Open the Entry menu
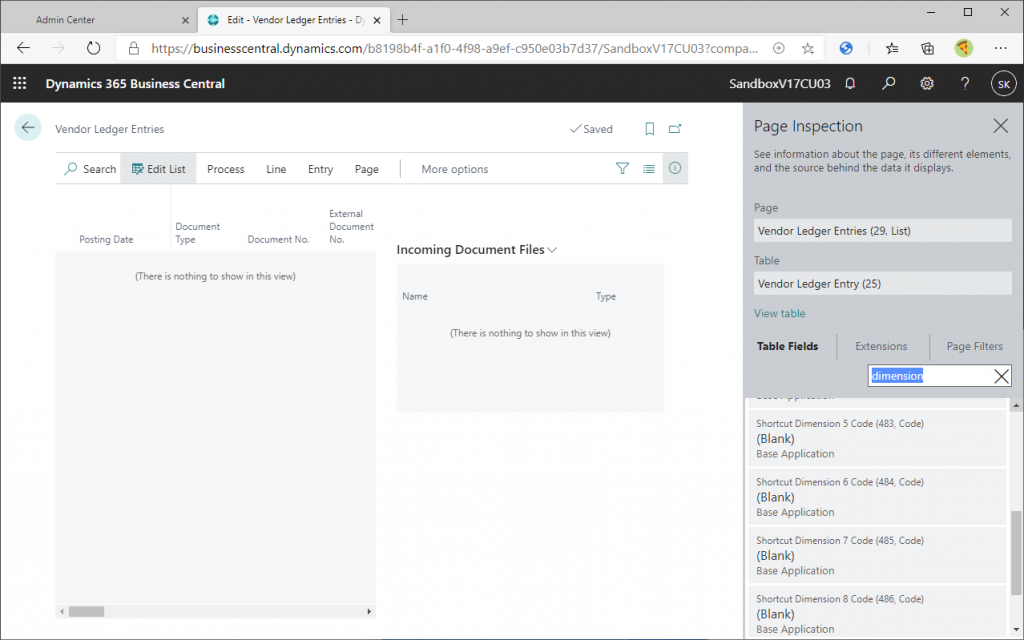1024x640 pixels. [x=320, y=169]
